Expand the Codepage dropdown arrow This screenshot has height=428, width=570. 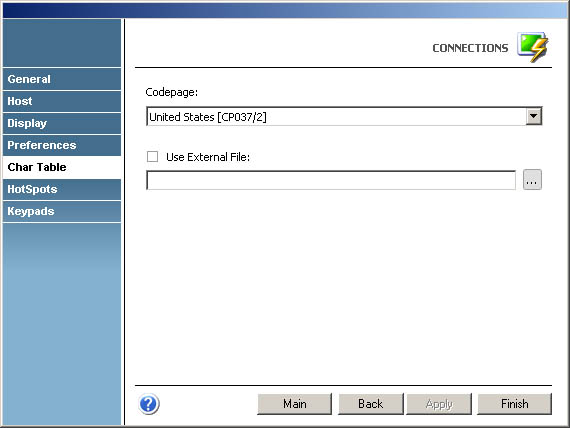534,116
